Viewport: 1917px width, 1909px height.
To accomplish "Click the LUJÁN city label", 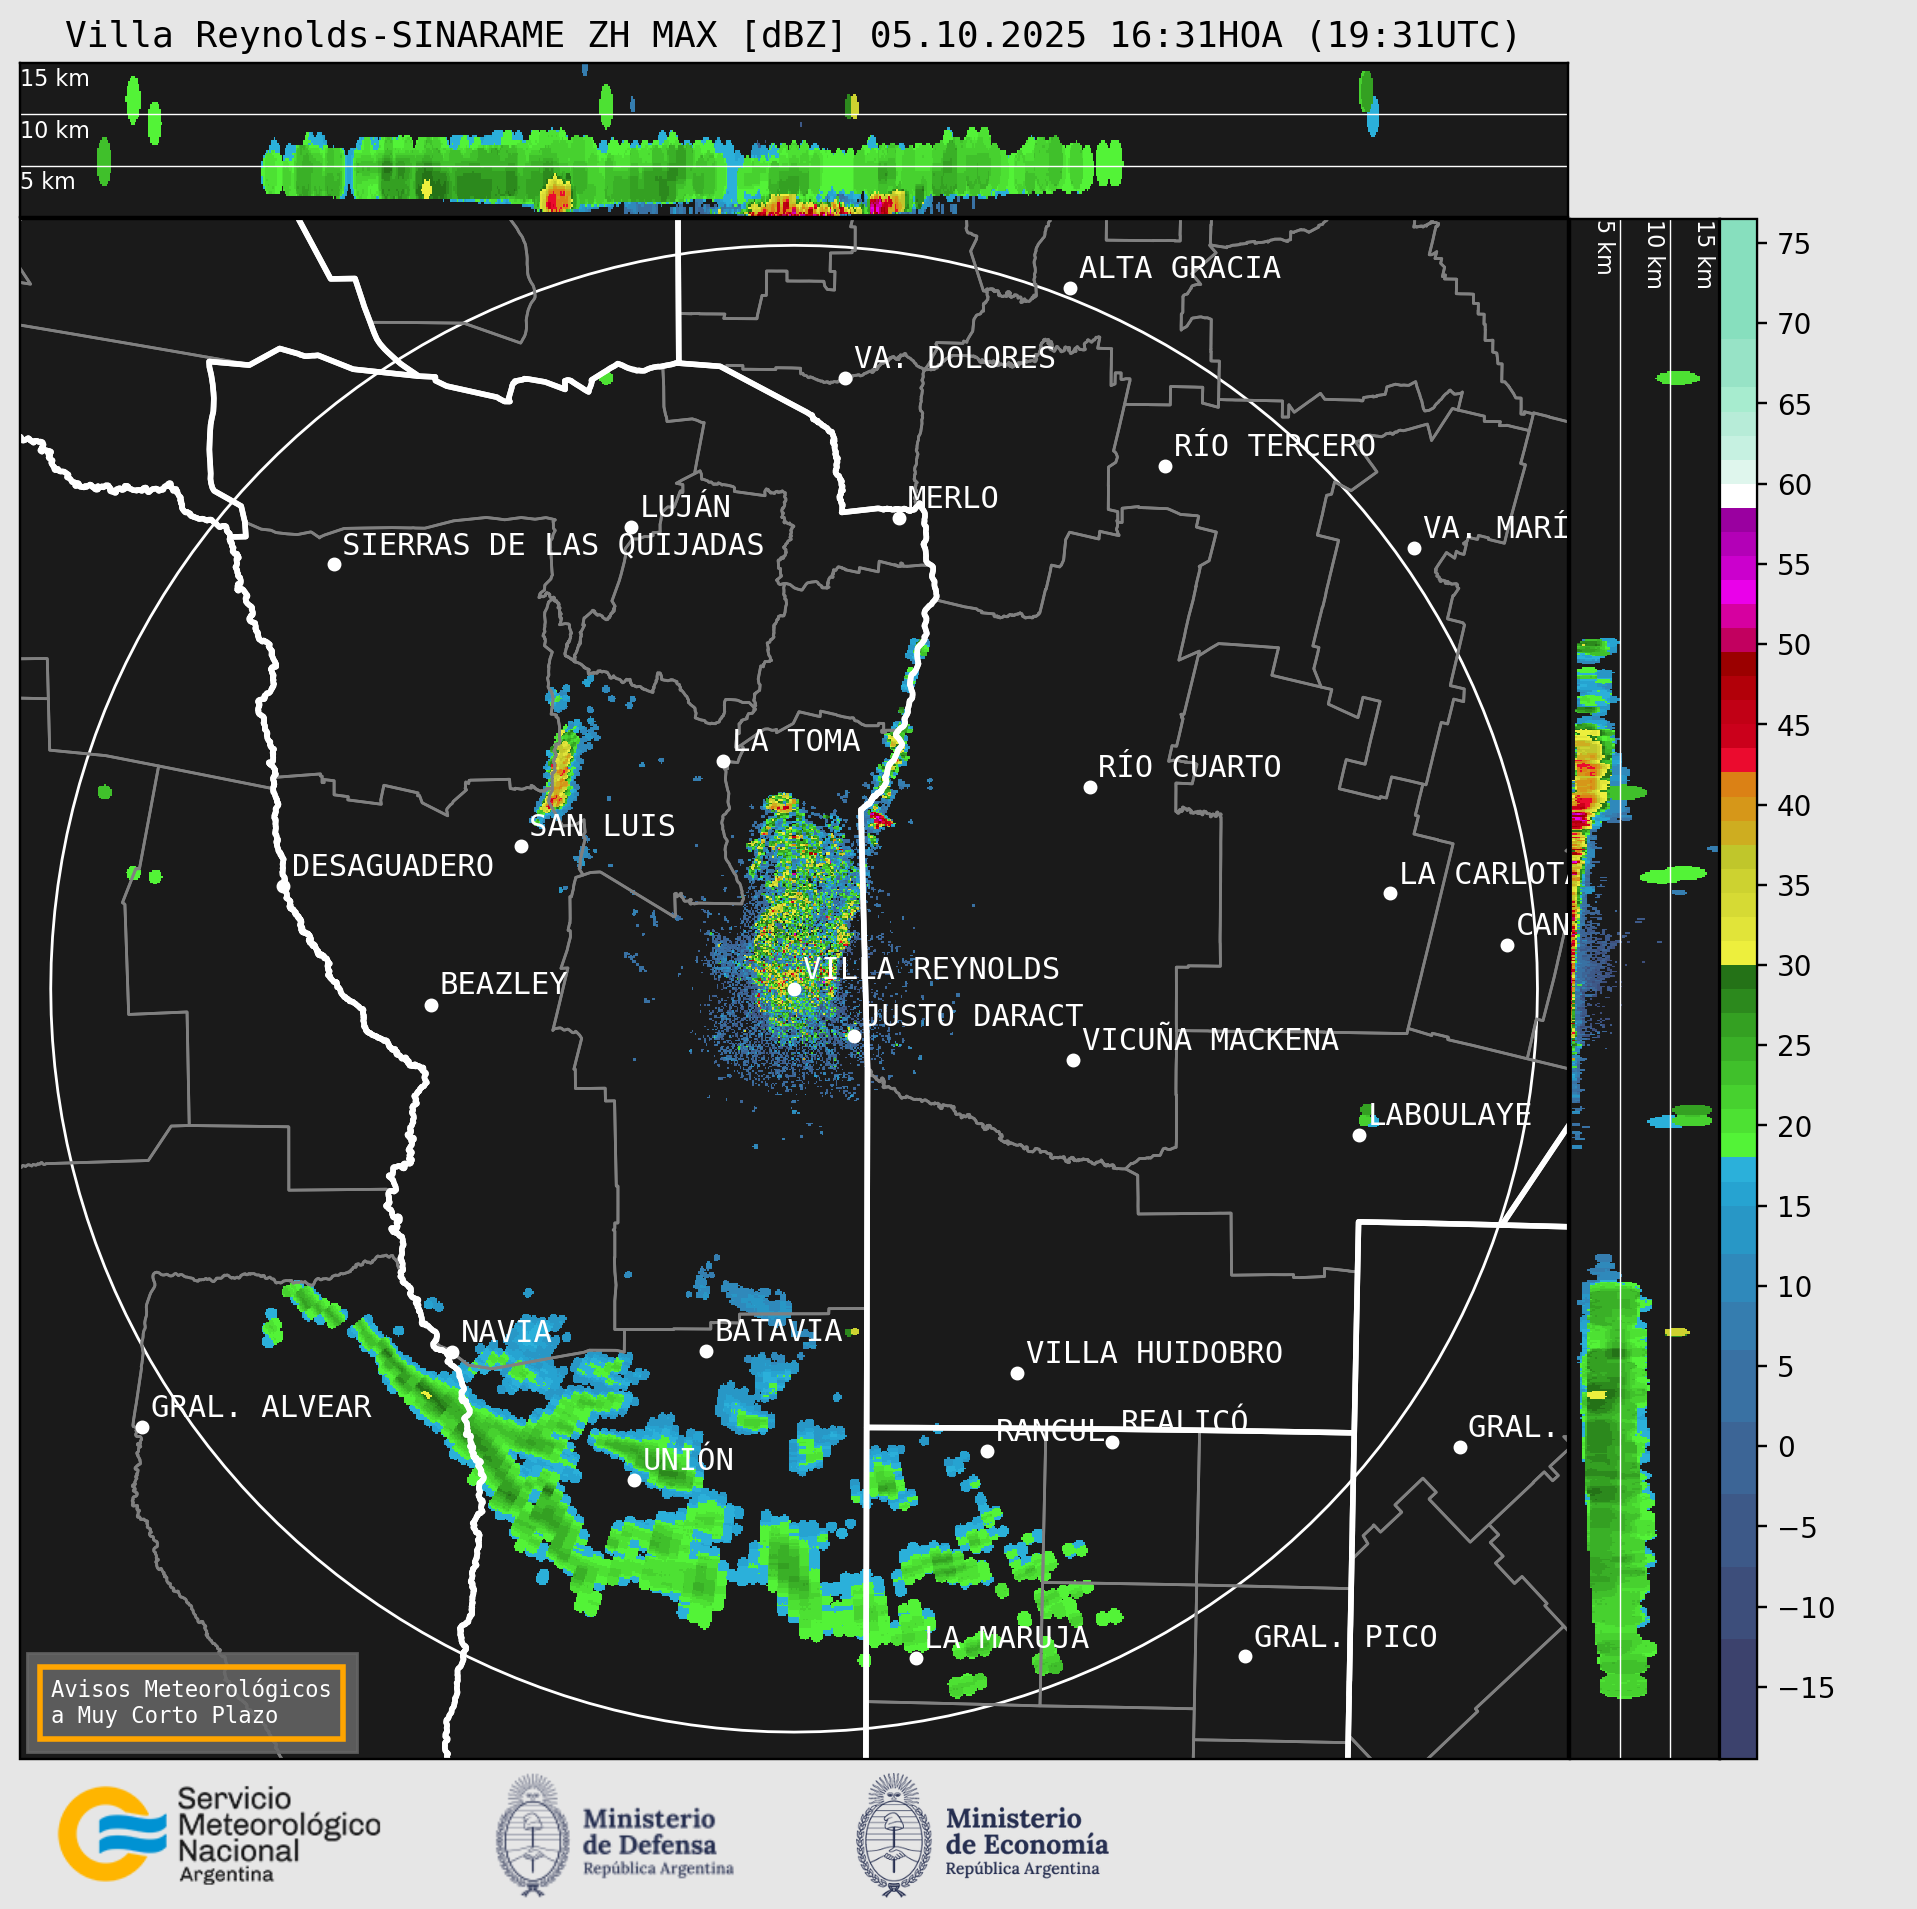I will point(685,507).
